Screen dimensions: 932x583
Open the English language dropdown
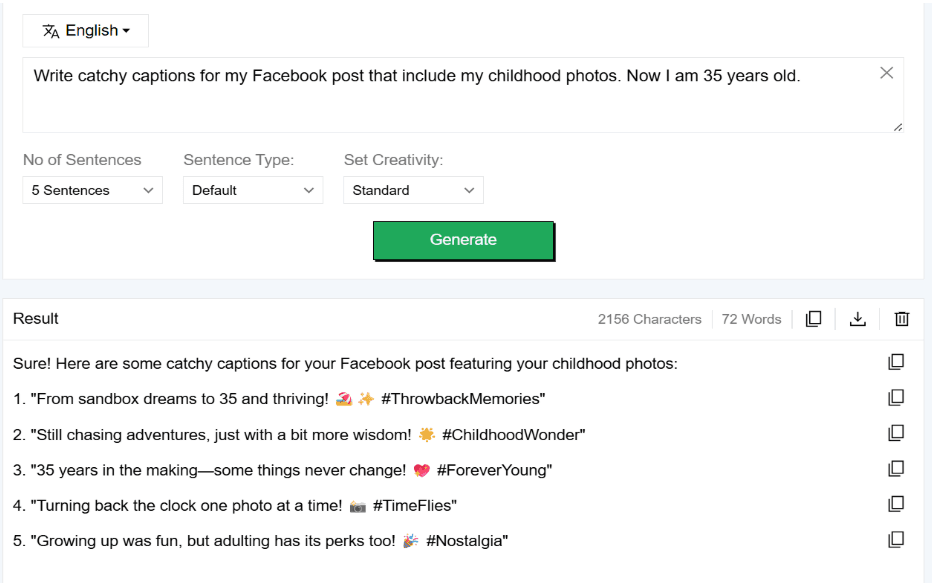[x=86, y=31]
